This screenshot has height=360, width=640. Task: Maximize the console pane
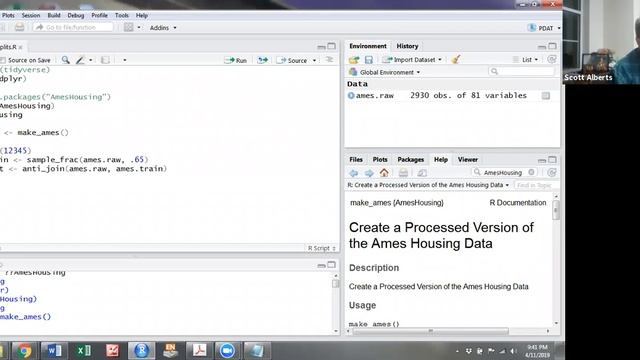coord(331,265)
